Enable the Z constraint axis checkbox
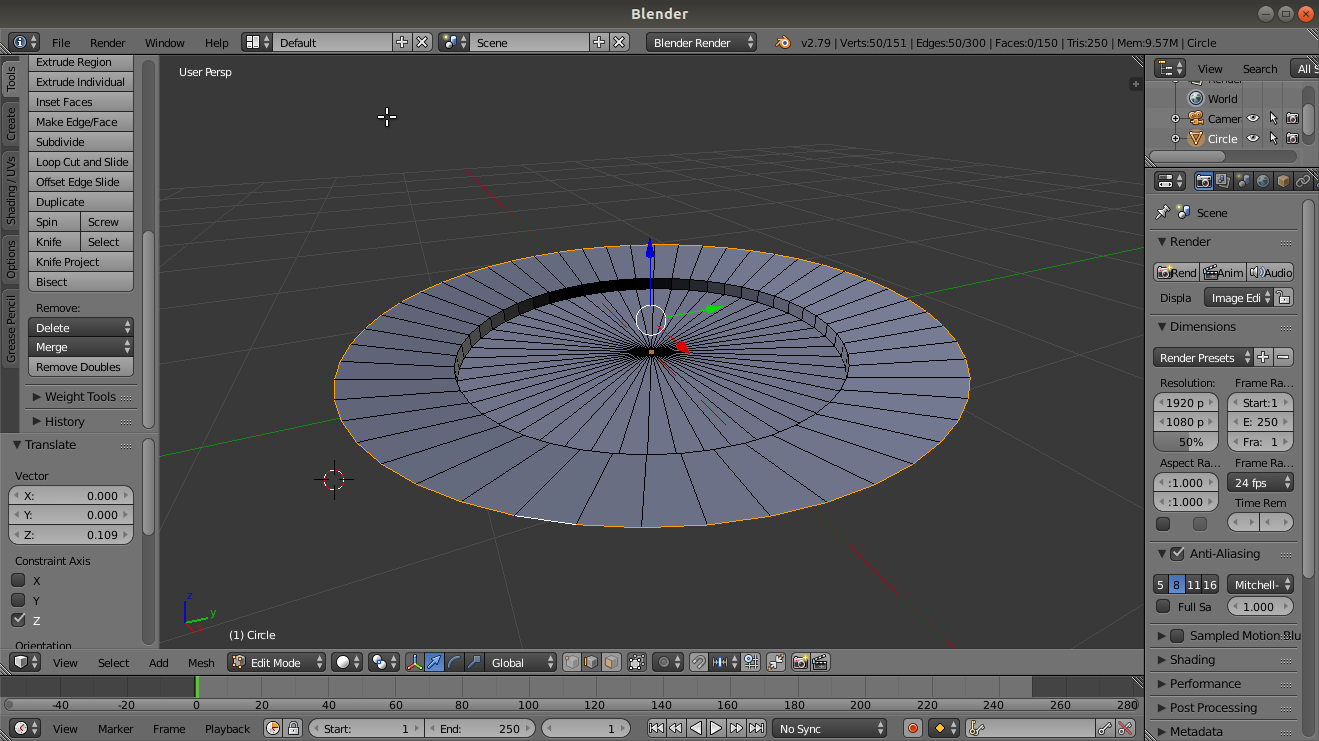 coord(18,620)
